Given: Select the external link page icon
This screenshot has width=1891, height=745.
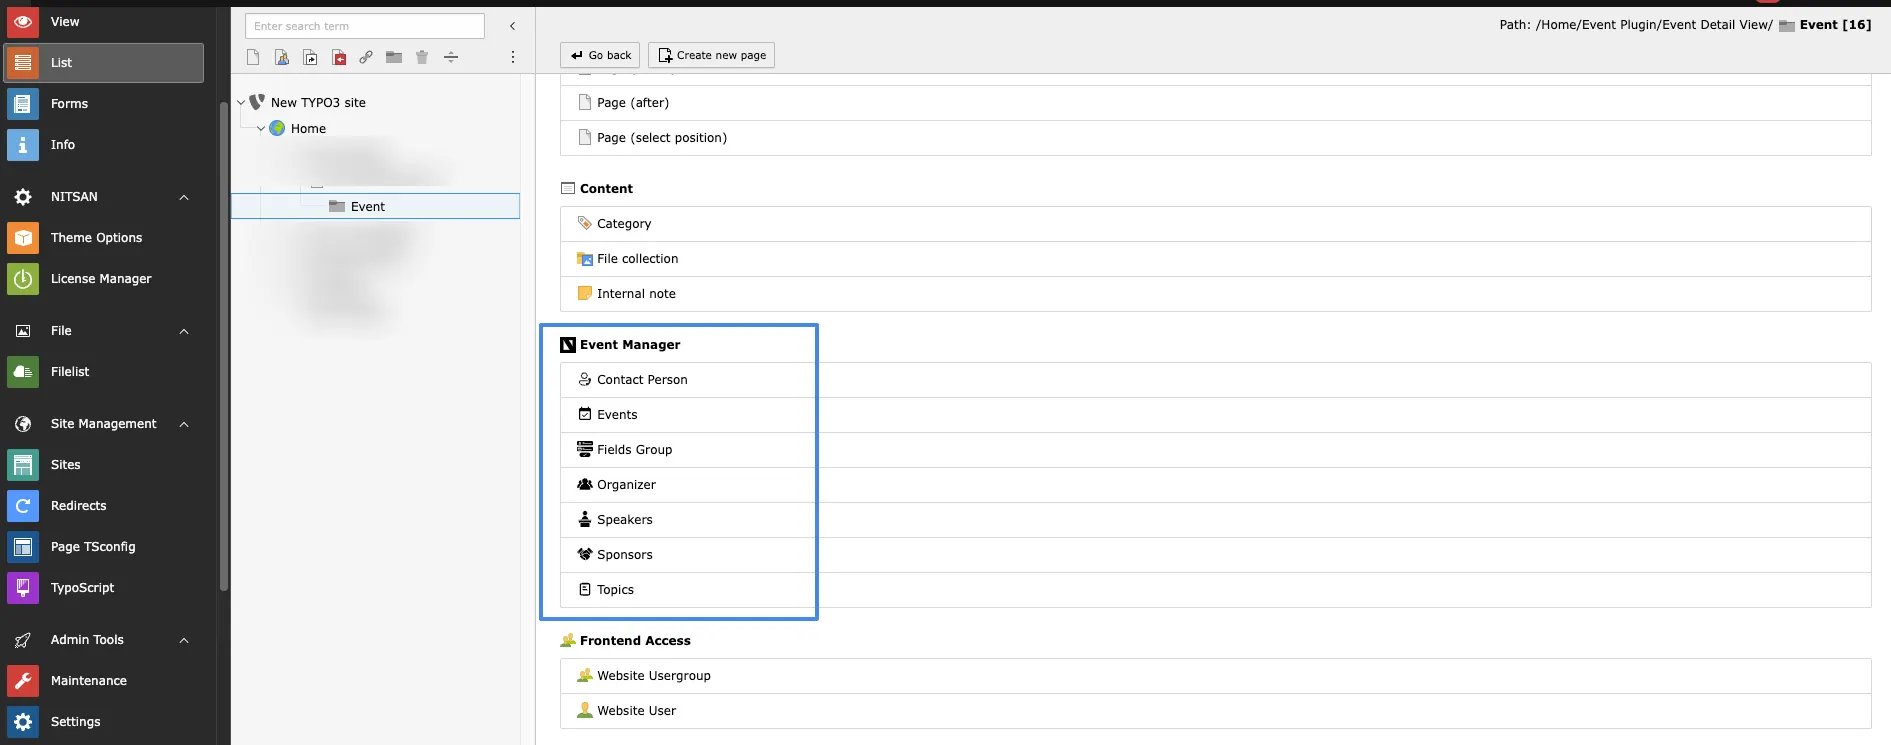Looking at the screenshot, I should (x=366, y=57).
